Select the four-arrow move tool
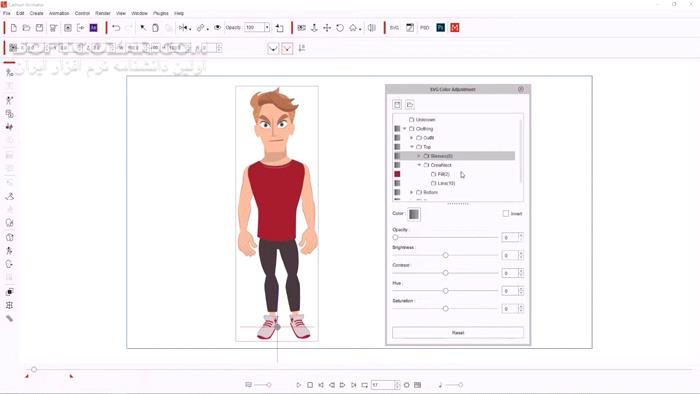The height and width of the screenshot is (394, 700). click(x=327, y=28)
